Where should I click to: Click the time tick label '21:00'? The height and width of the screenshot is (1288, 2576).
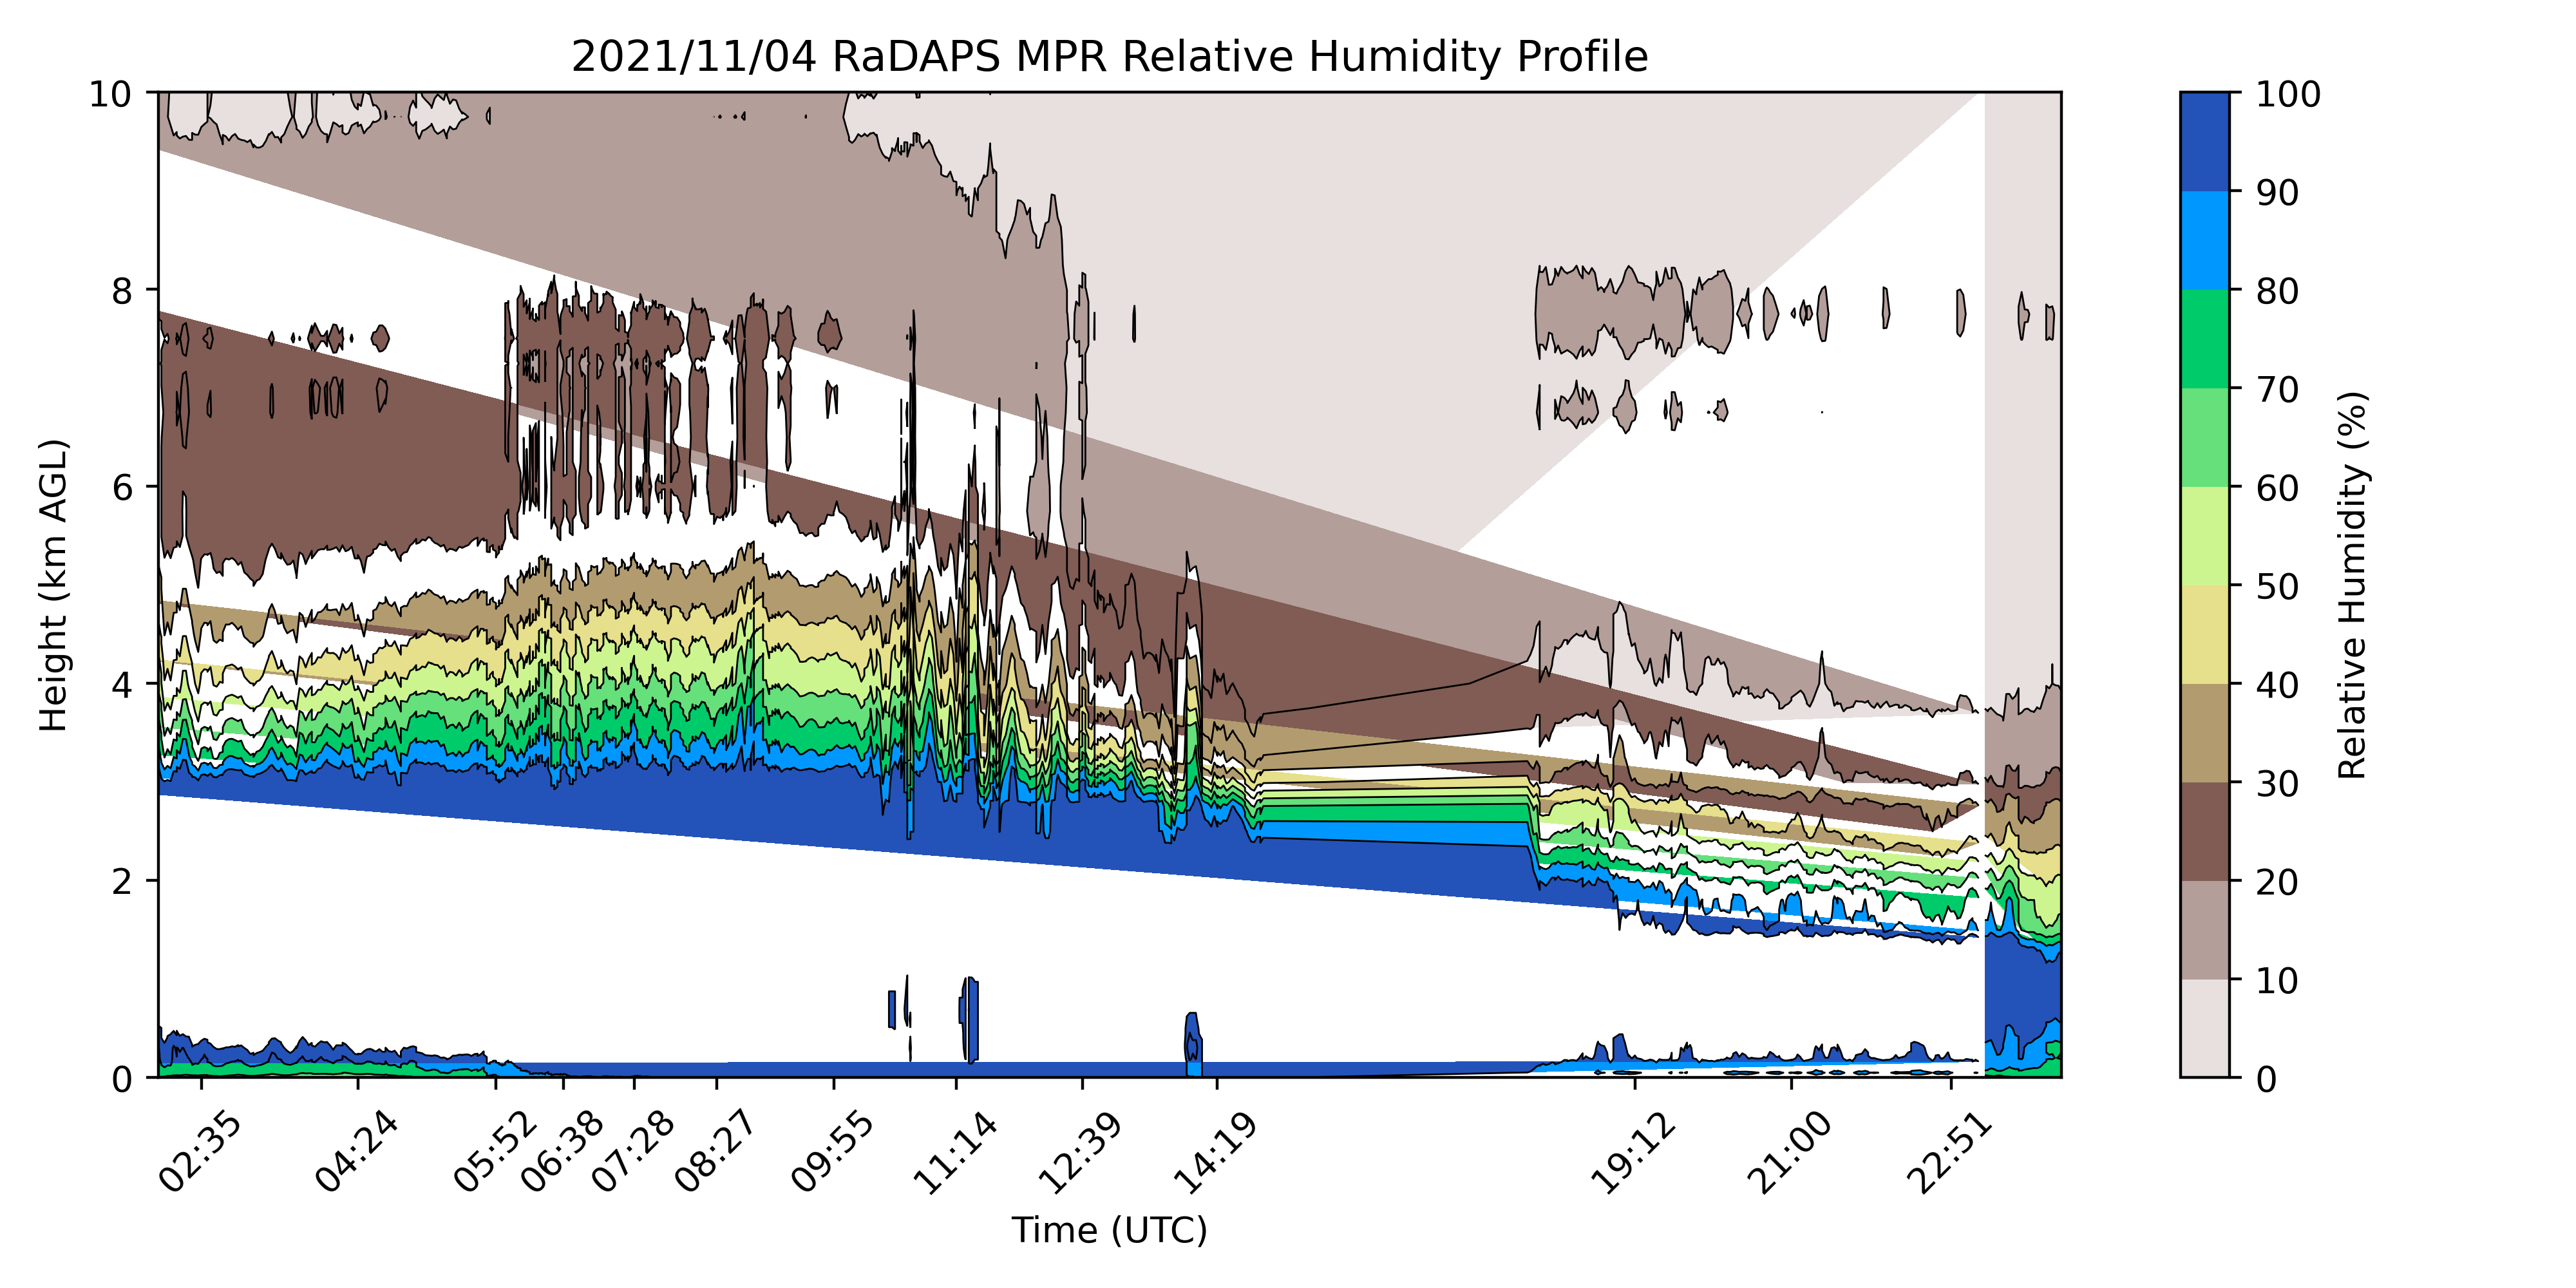1790,1152
